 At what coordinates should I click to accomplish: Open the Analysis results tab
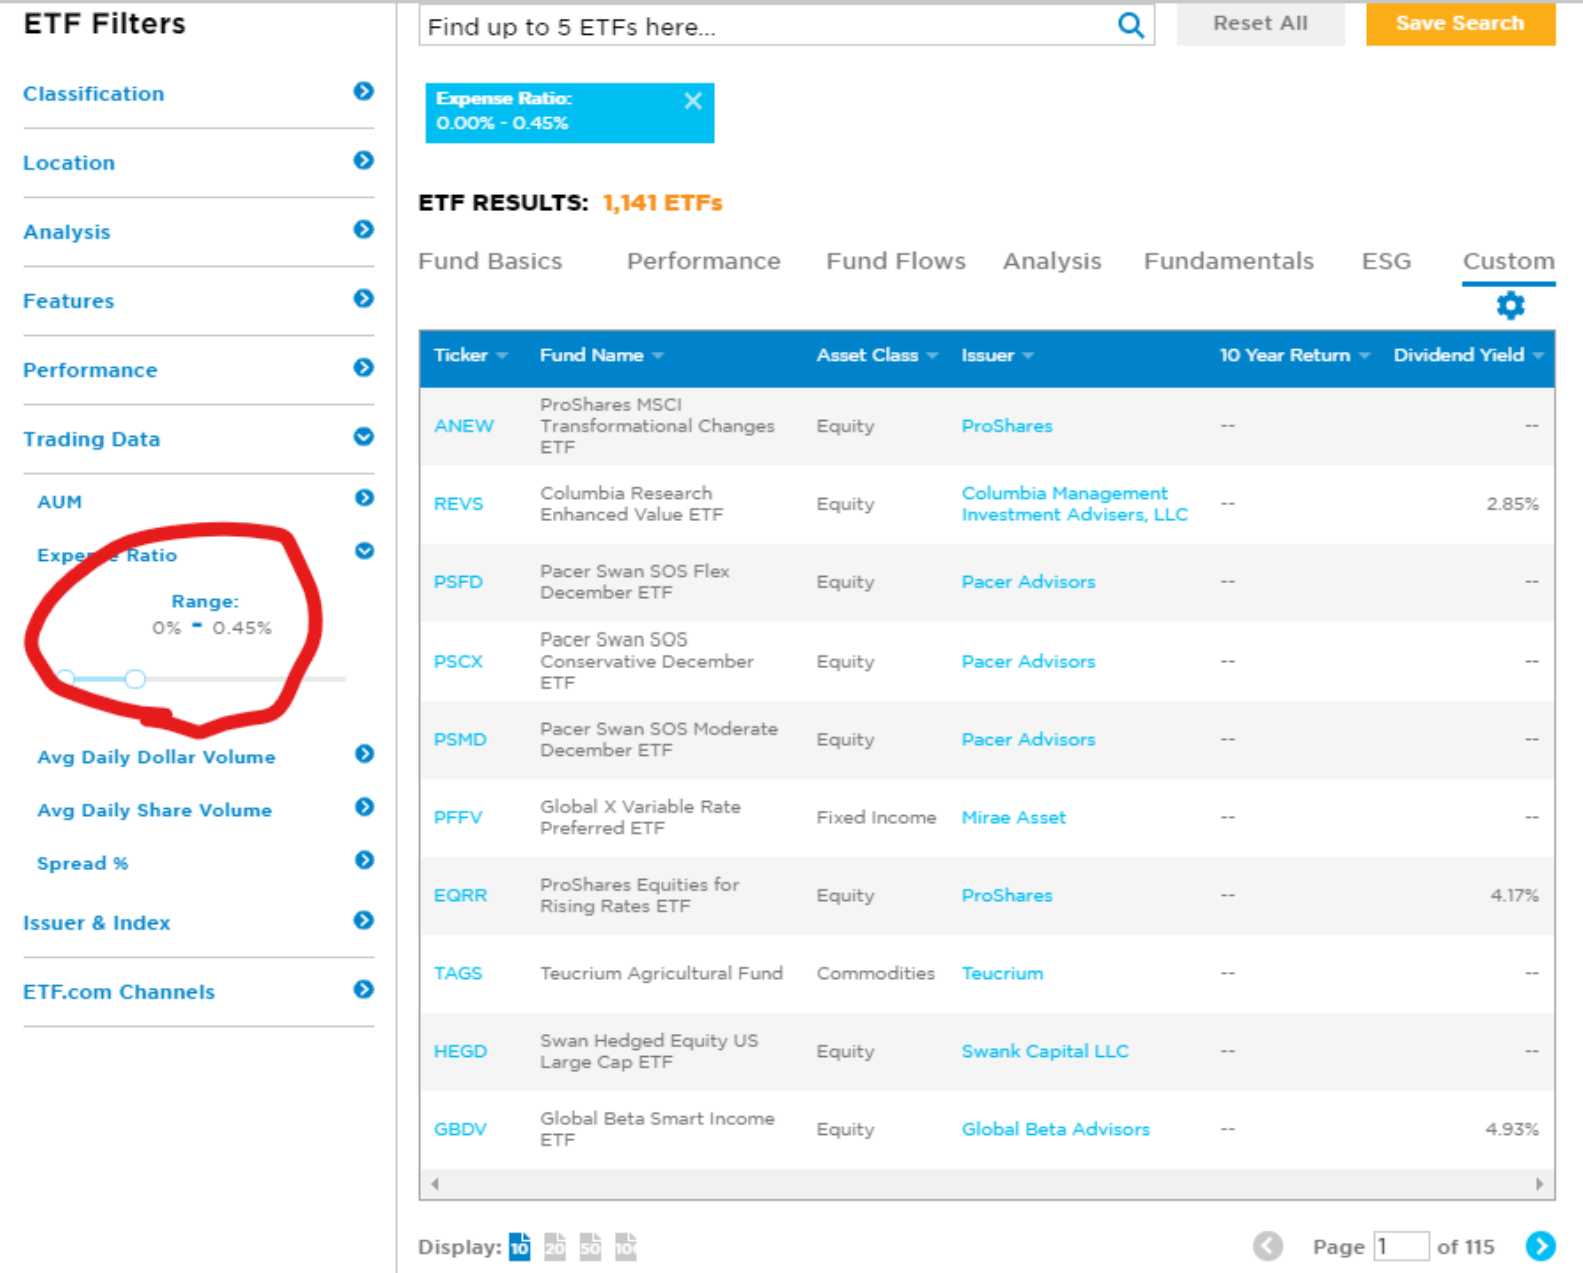pyautogui.click(x=1052, y=261)
